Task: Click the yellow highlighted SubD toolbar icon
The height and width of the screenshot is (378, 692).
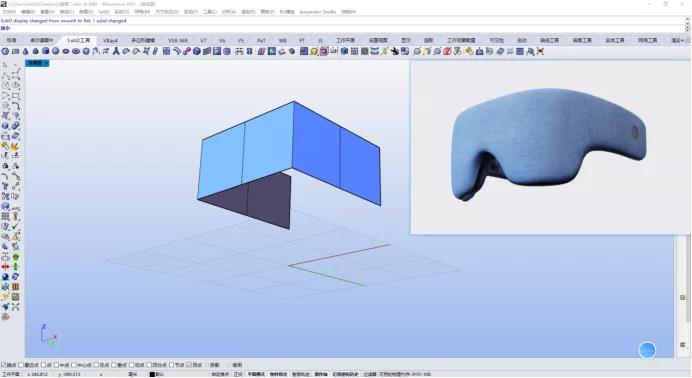Action: (x=314, y=51)
